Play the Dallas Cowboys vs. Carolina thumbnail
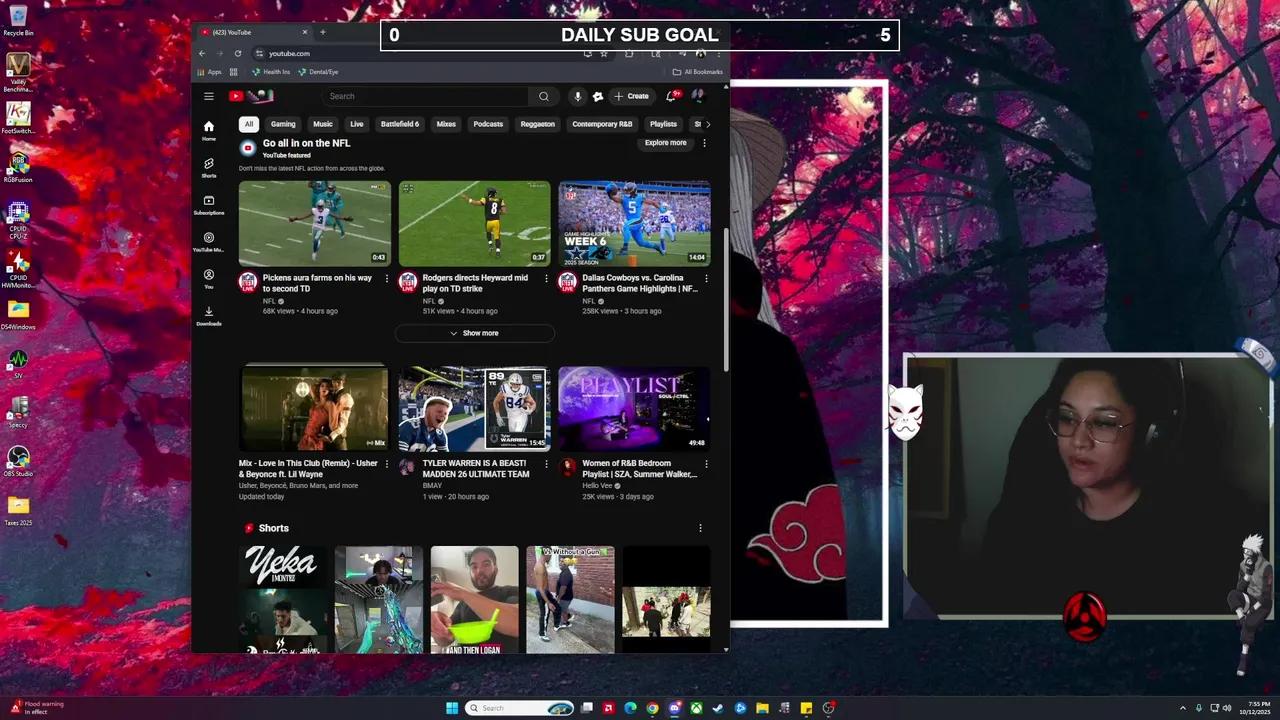The image size is (1280, 720). pyautogui.click(x=635, y=223)
